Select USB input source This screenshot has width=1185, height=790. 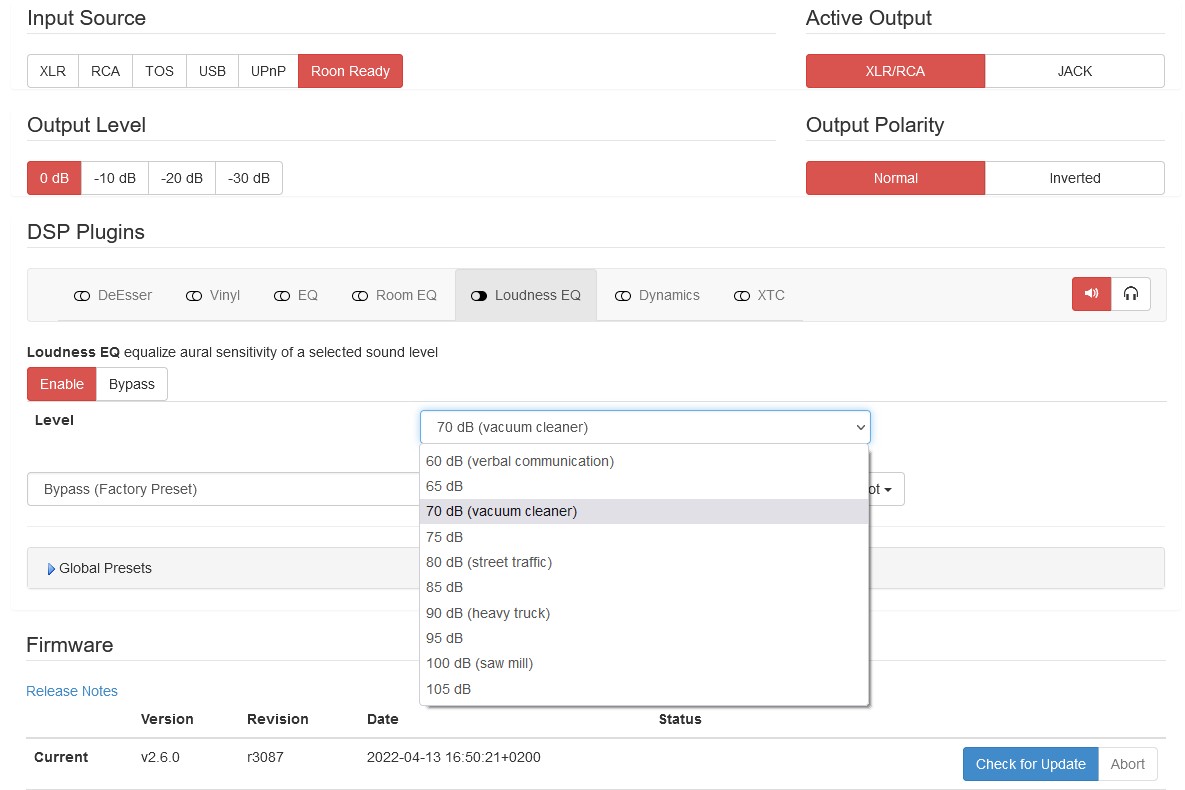coord(212,71)
